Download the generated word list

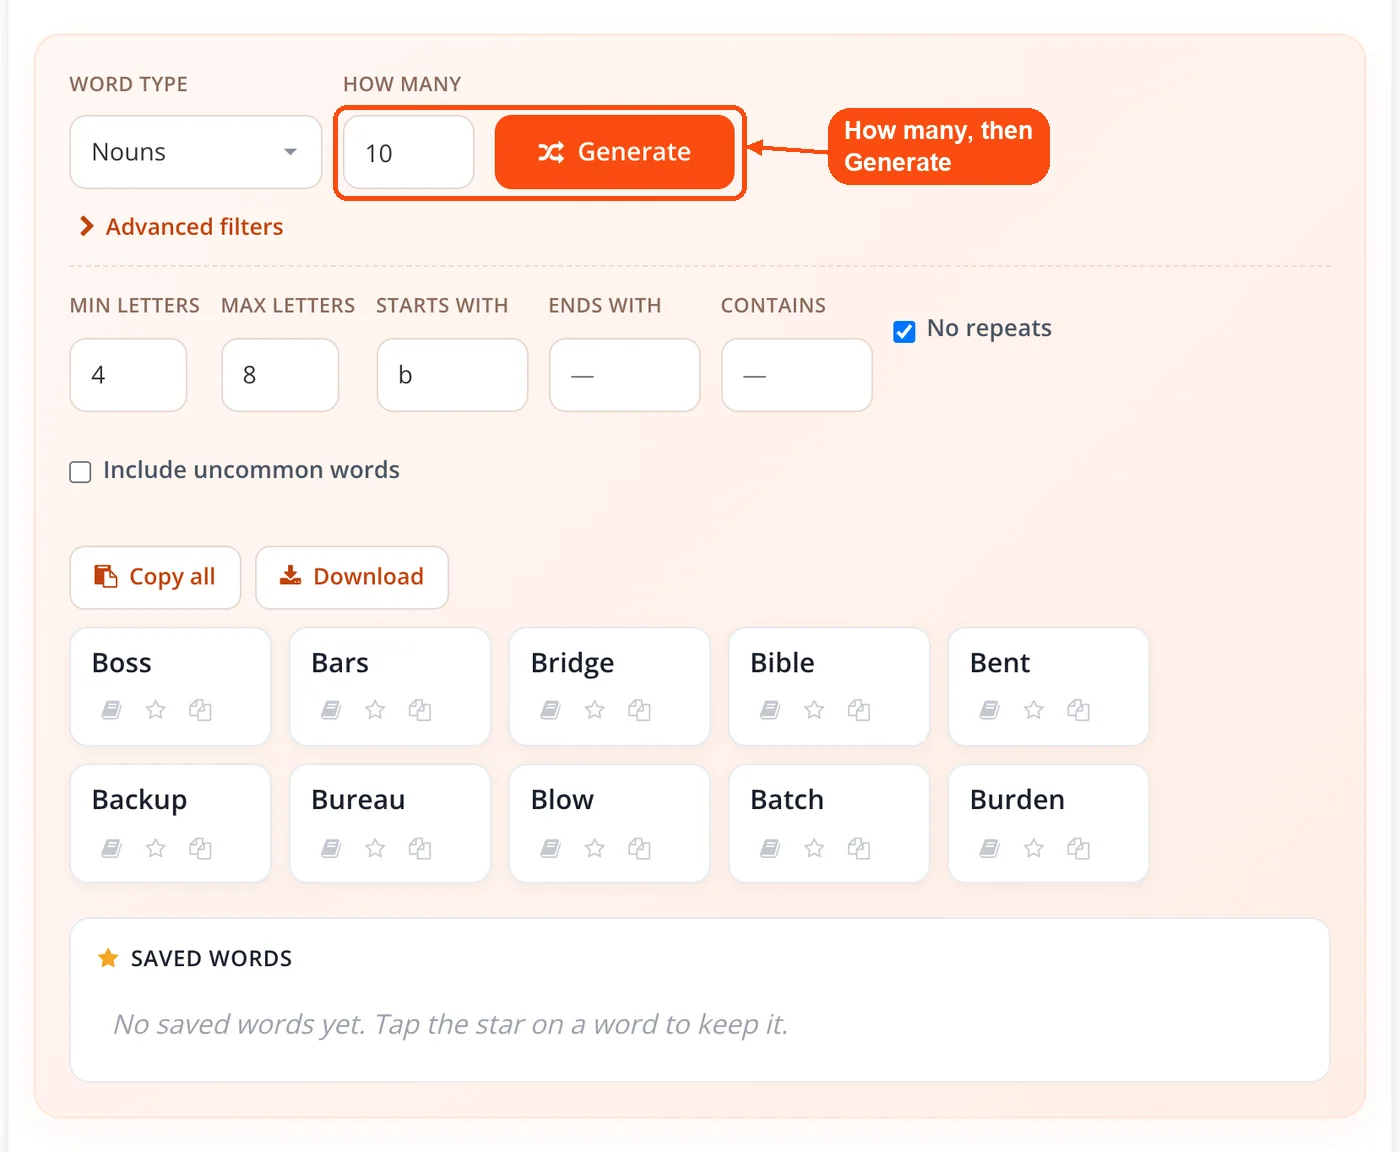(x=352, y=577)
